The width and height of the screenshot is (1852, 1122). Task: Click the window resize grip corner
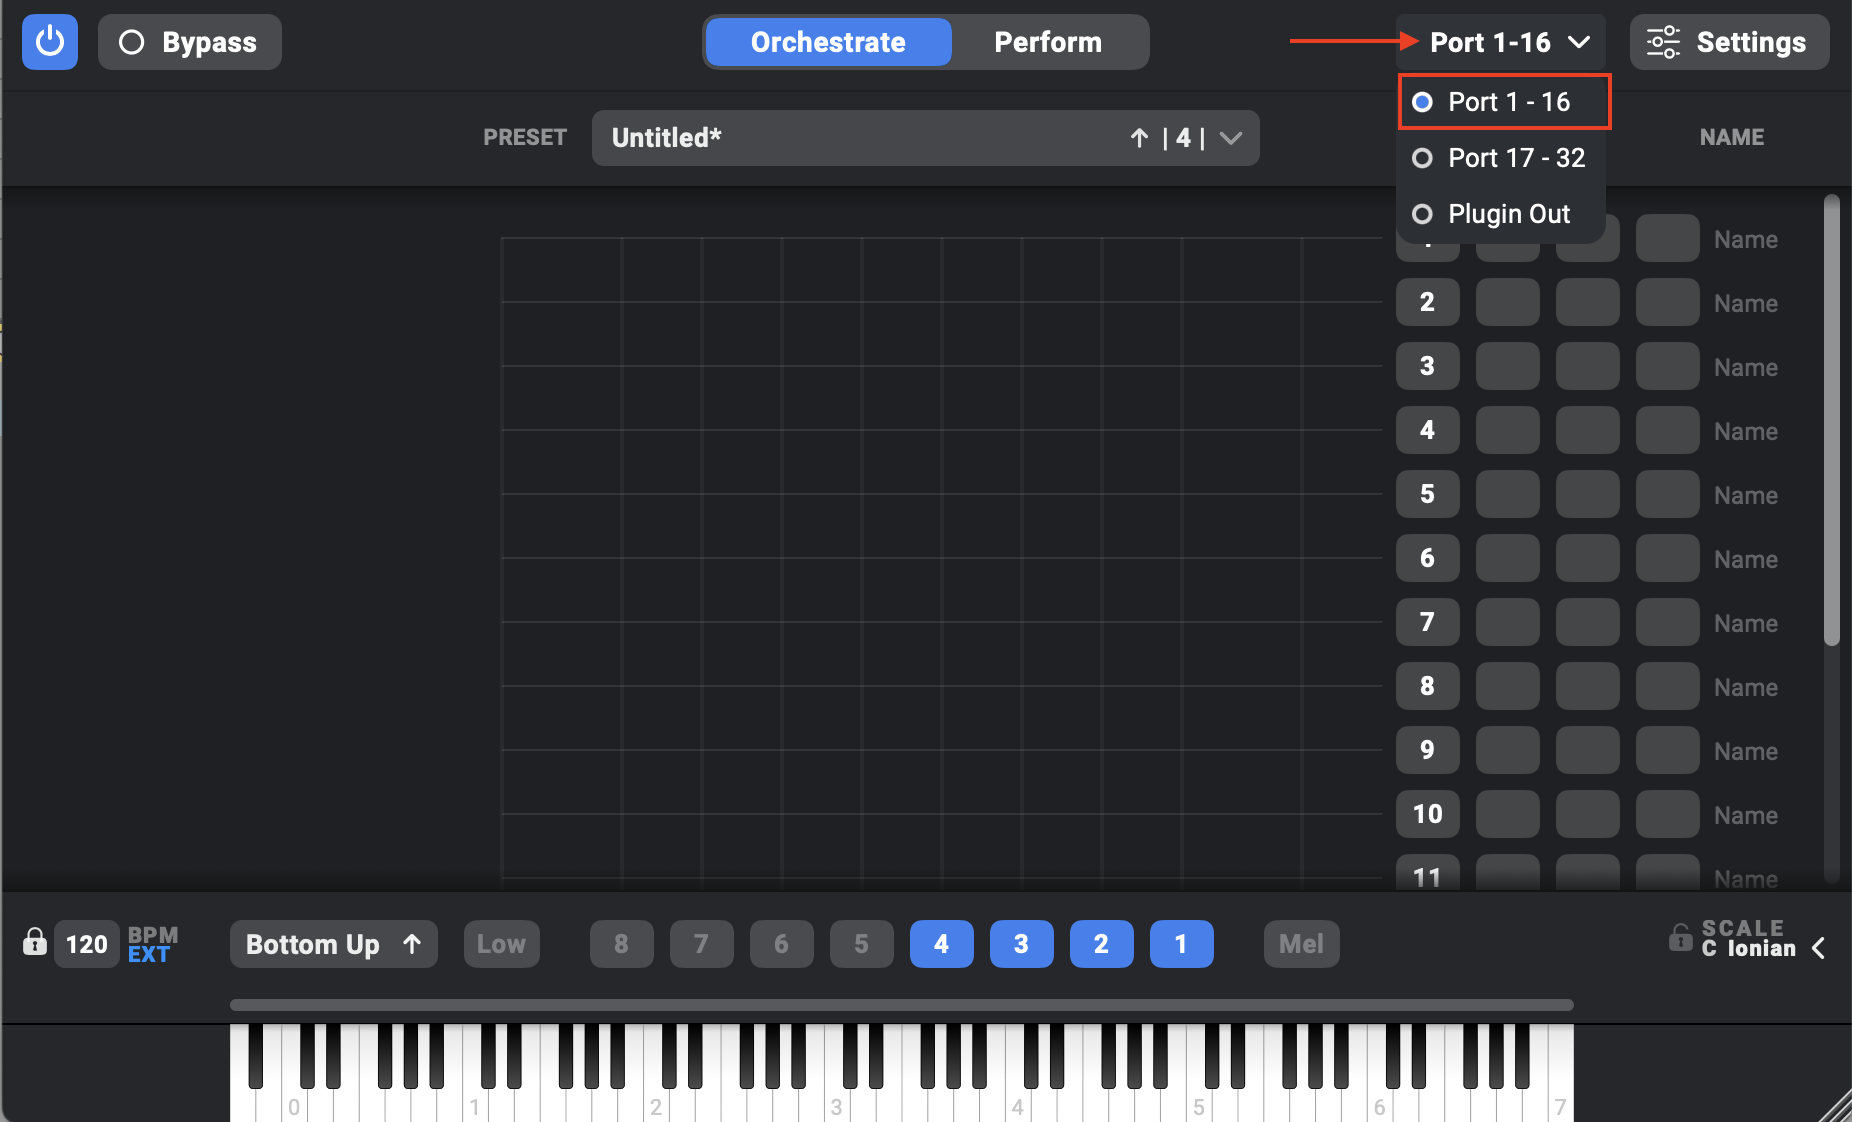(x=1836, y=1106)
